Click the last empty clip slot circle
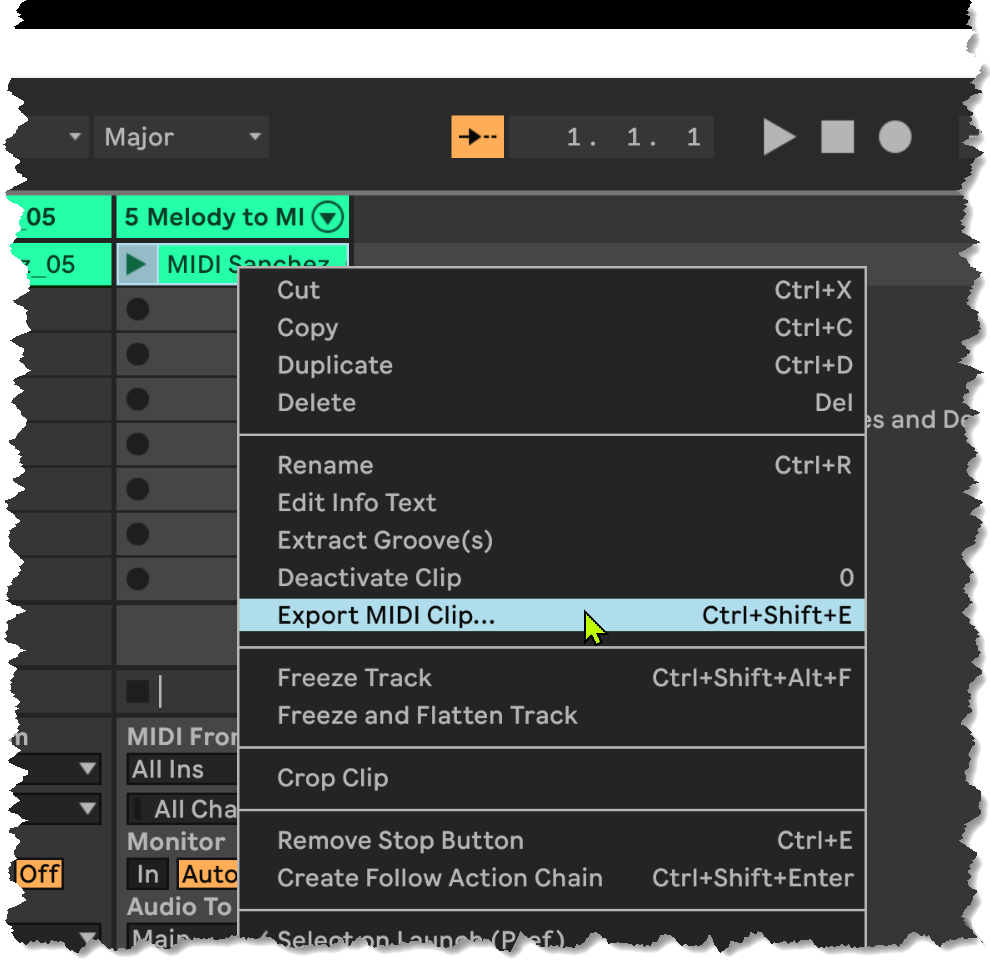 138,579
